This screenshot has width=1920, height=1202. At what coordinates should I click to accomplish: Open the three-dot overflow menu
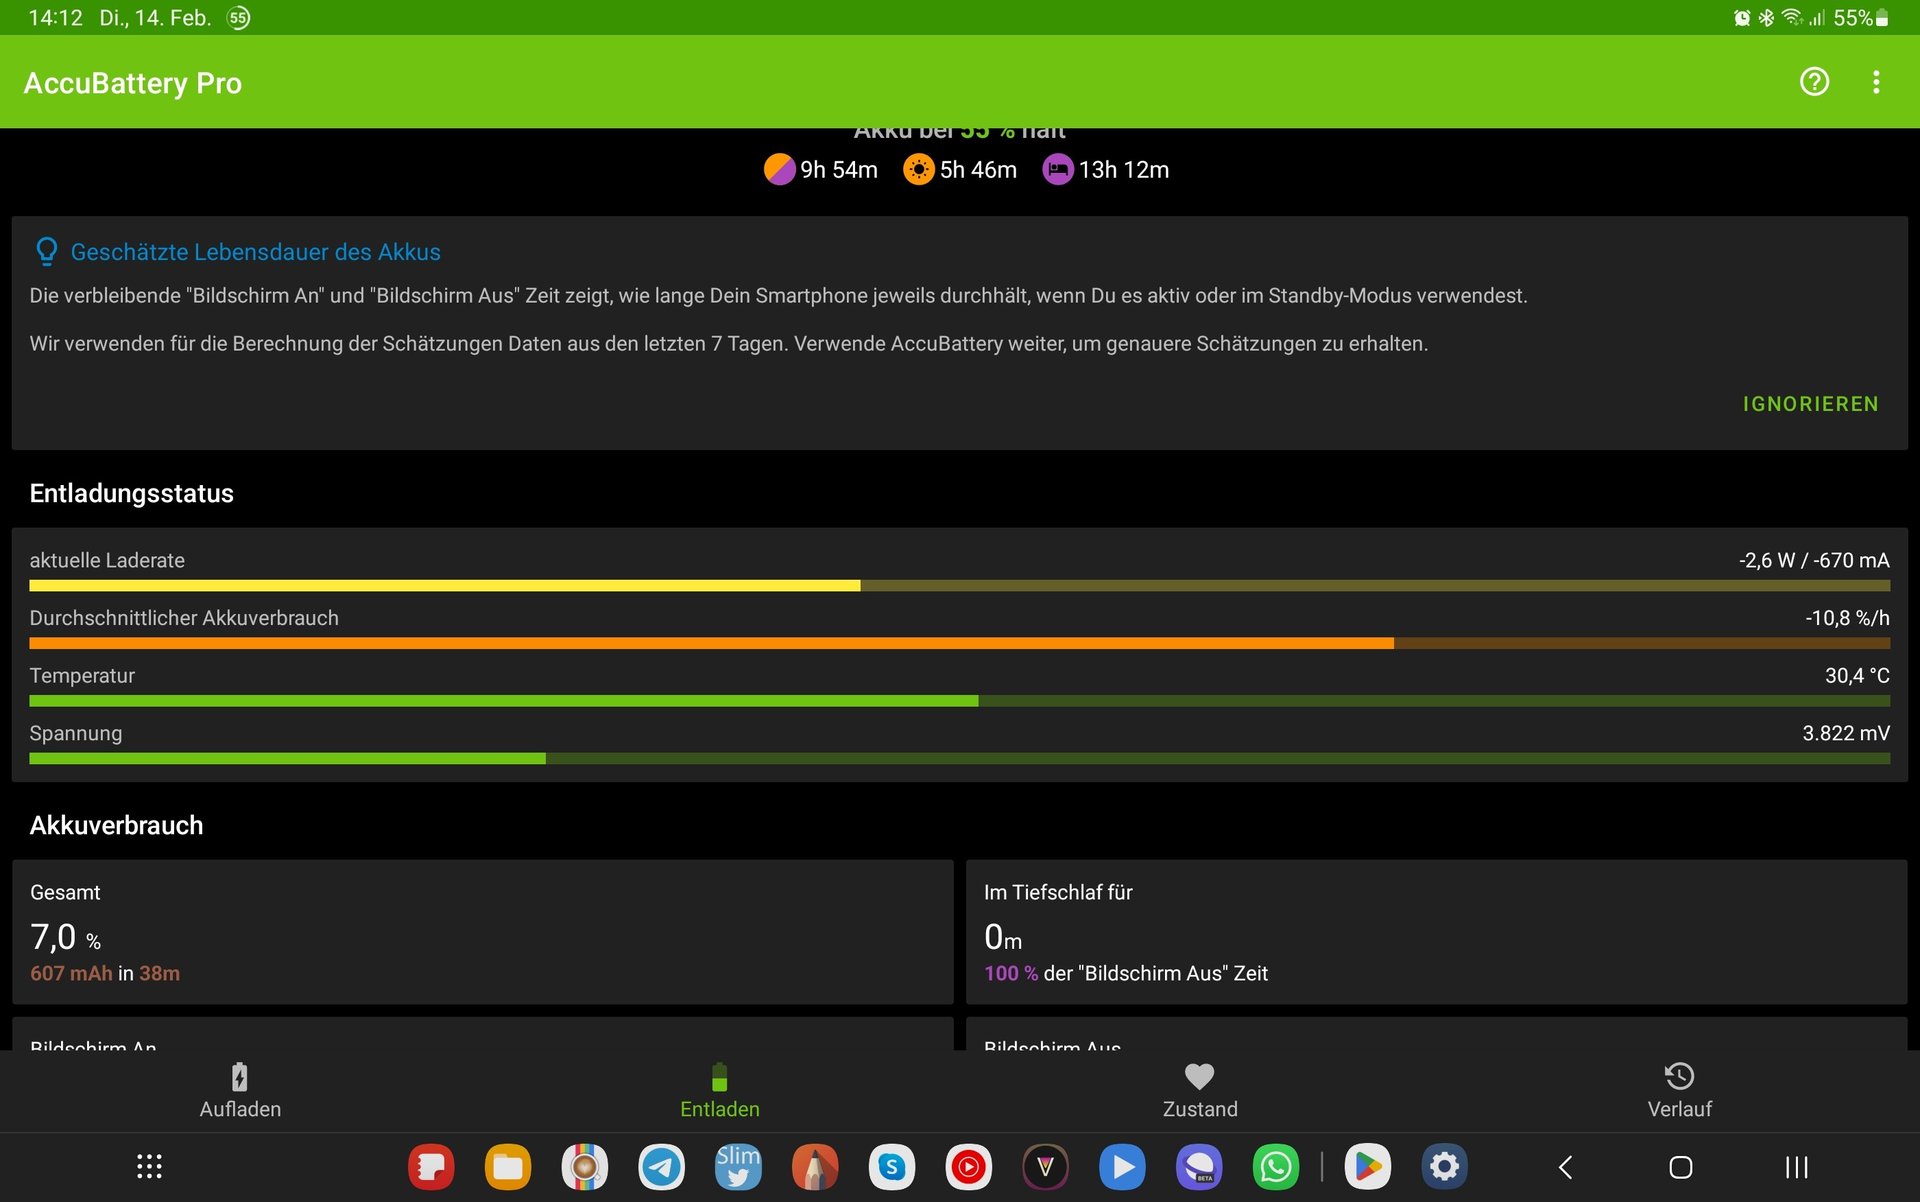point(1876,82)
